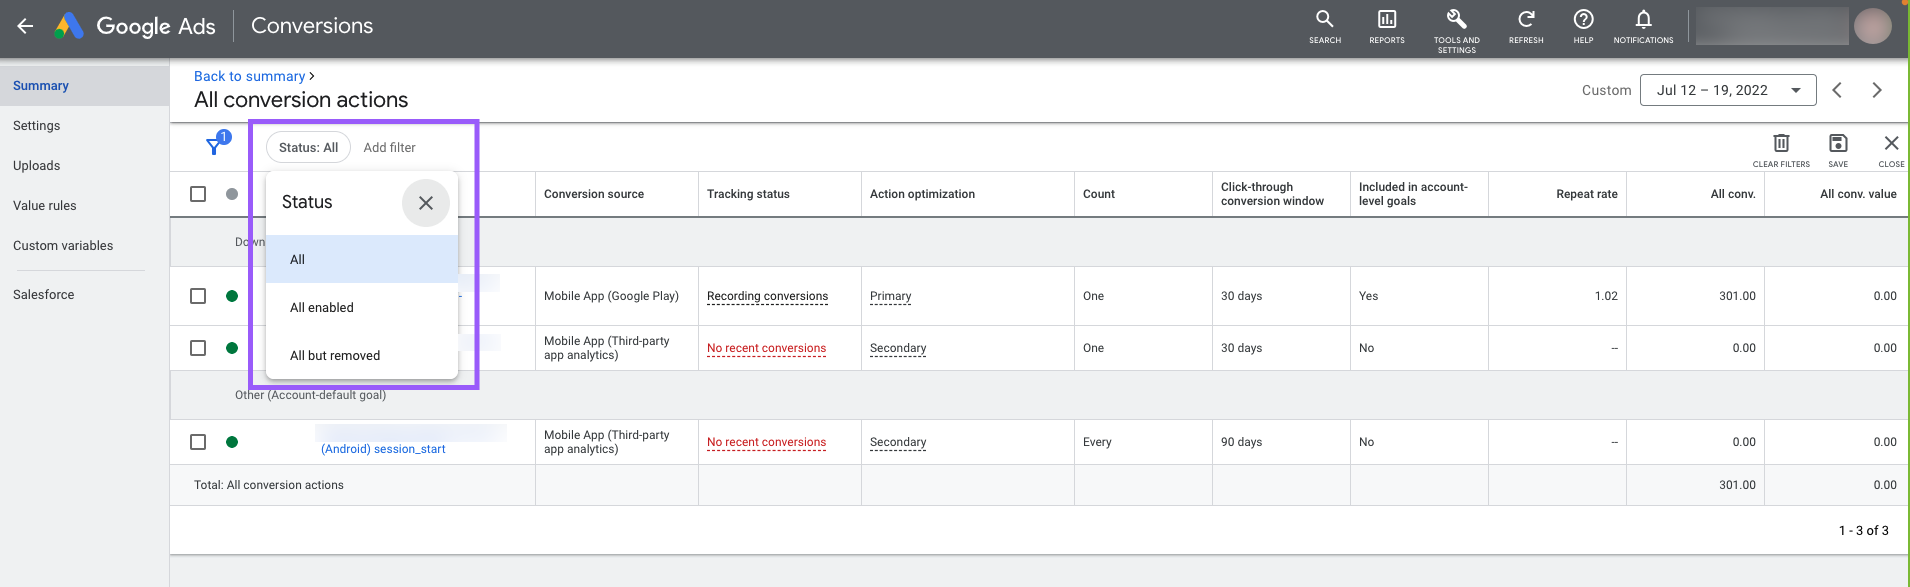Go to next date range with right chevron
Screen dimensions: 1910x587
[1876, 90]
